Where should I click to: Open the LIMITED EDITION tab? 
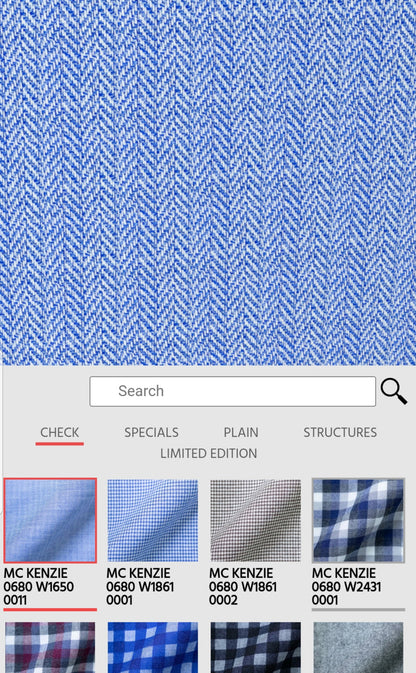[209, 453]
